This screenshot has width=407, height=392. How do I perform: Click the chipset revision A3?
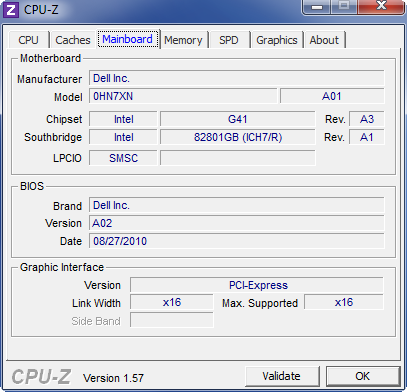click(x=367, y=119)
